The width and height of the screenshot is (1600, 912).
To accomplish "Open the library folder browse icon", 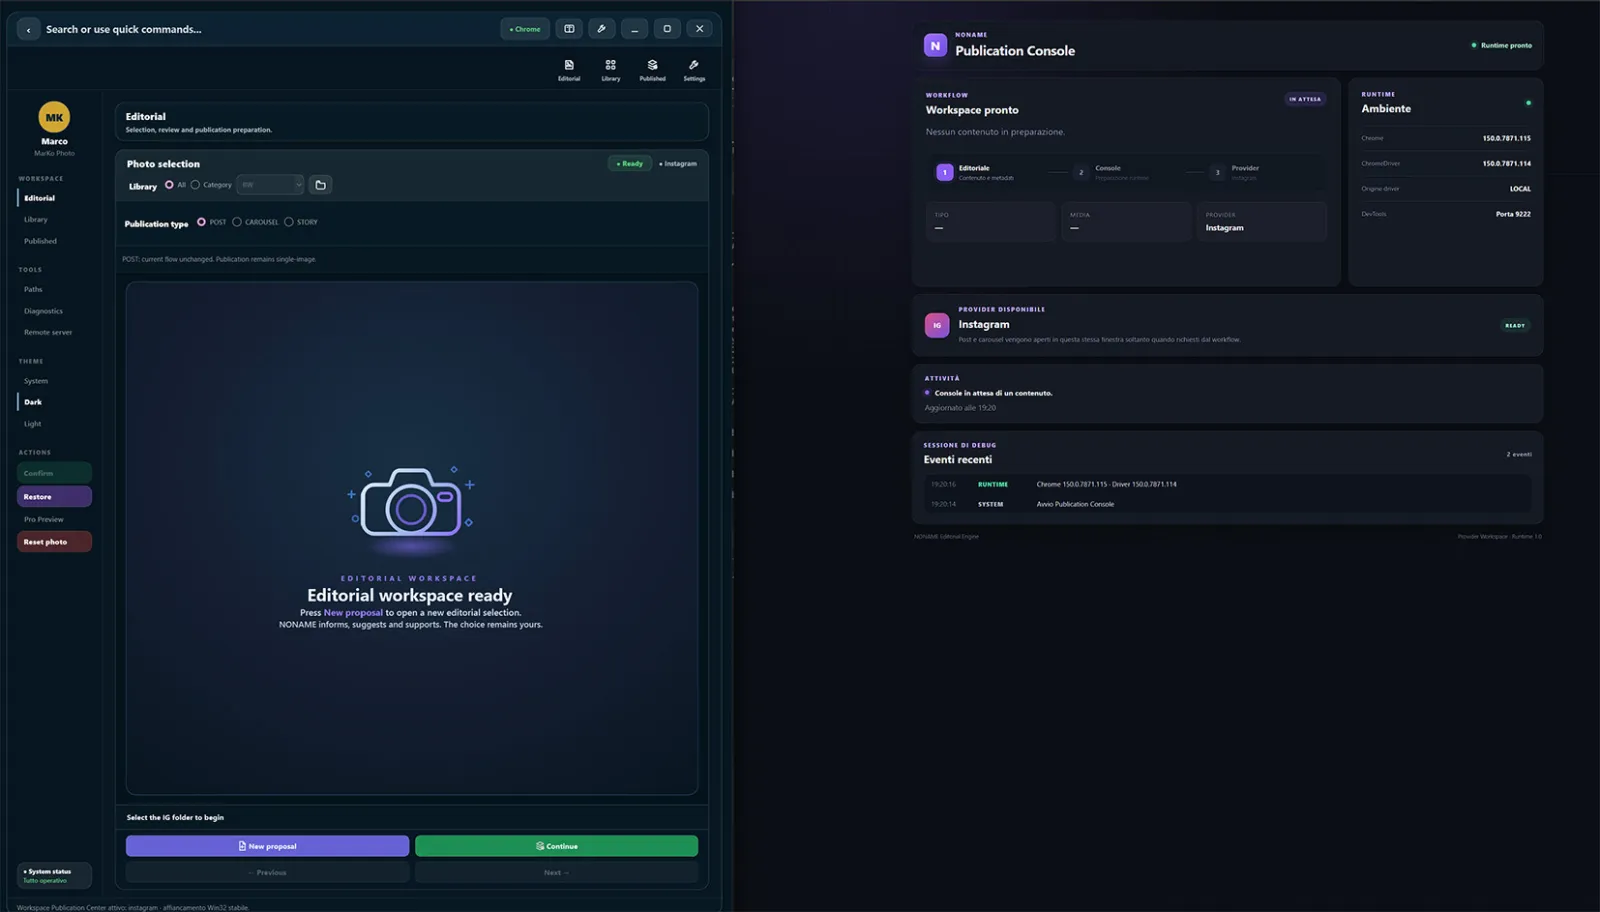I will pyautogui.click(x=321, y=185).
